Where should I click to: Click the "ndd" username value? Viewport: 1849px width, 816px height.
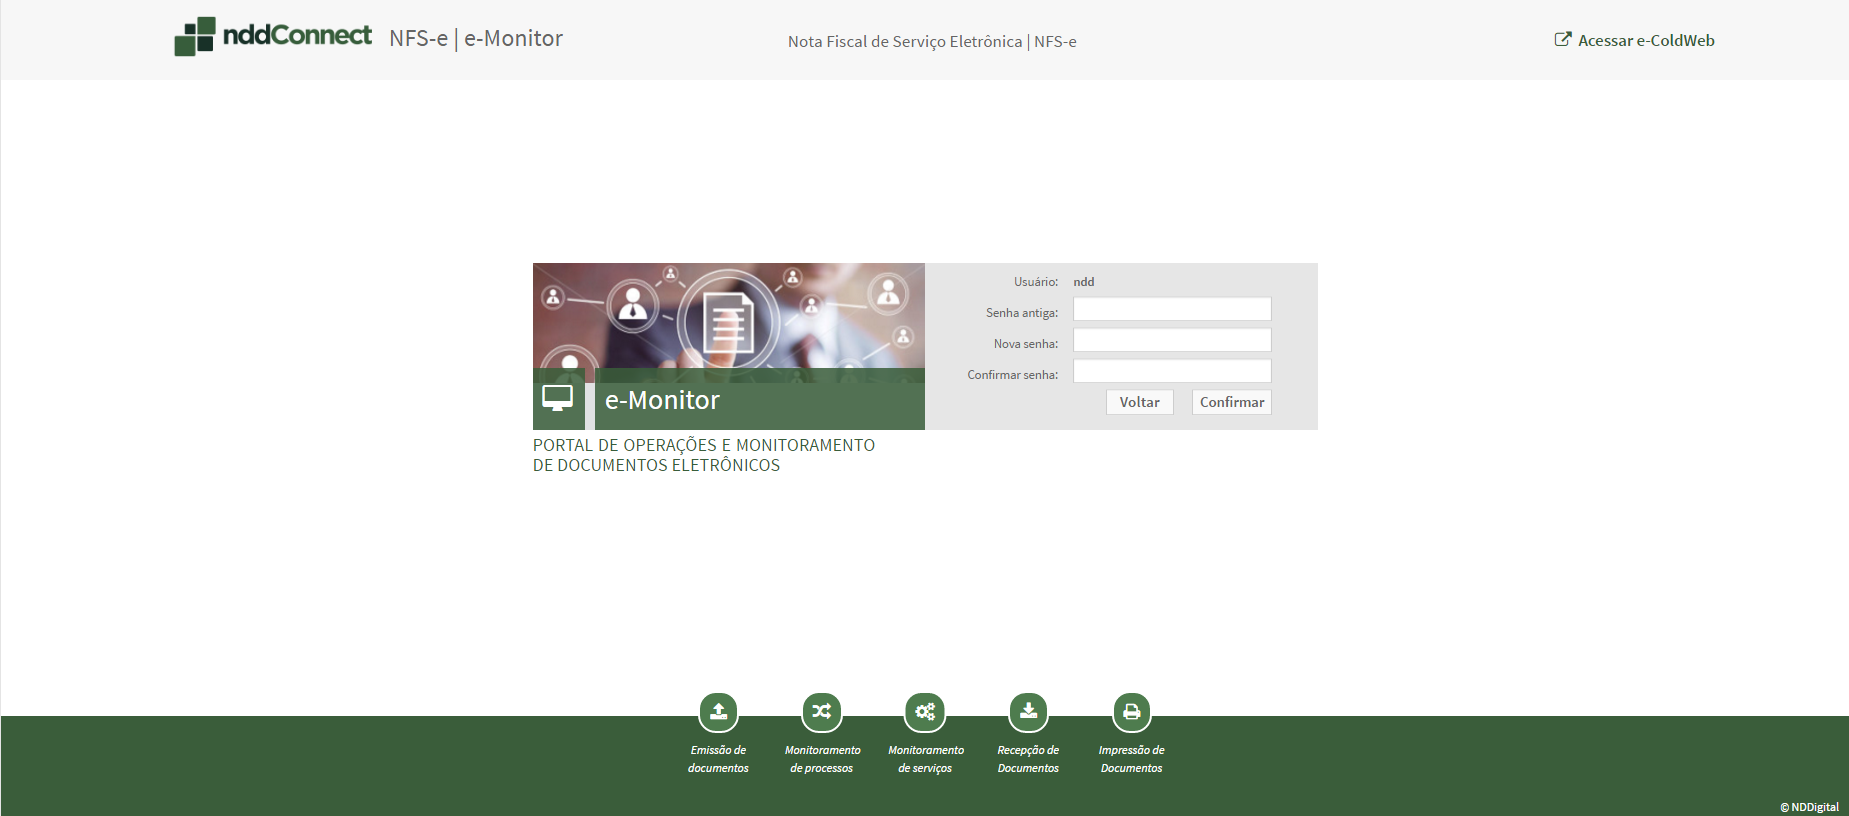click(1084, 282)
